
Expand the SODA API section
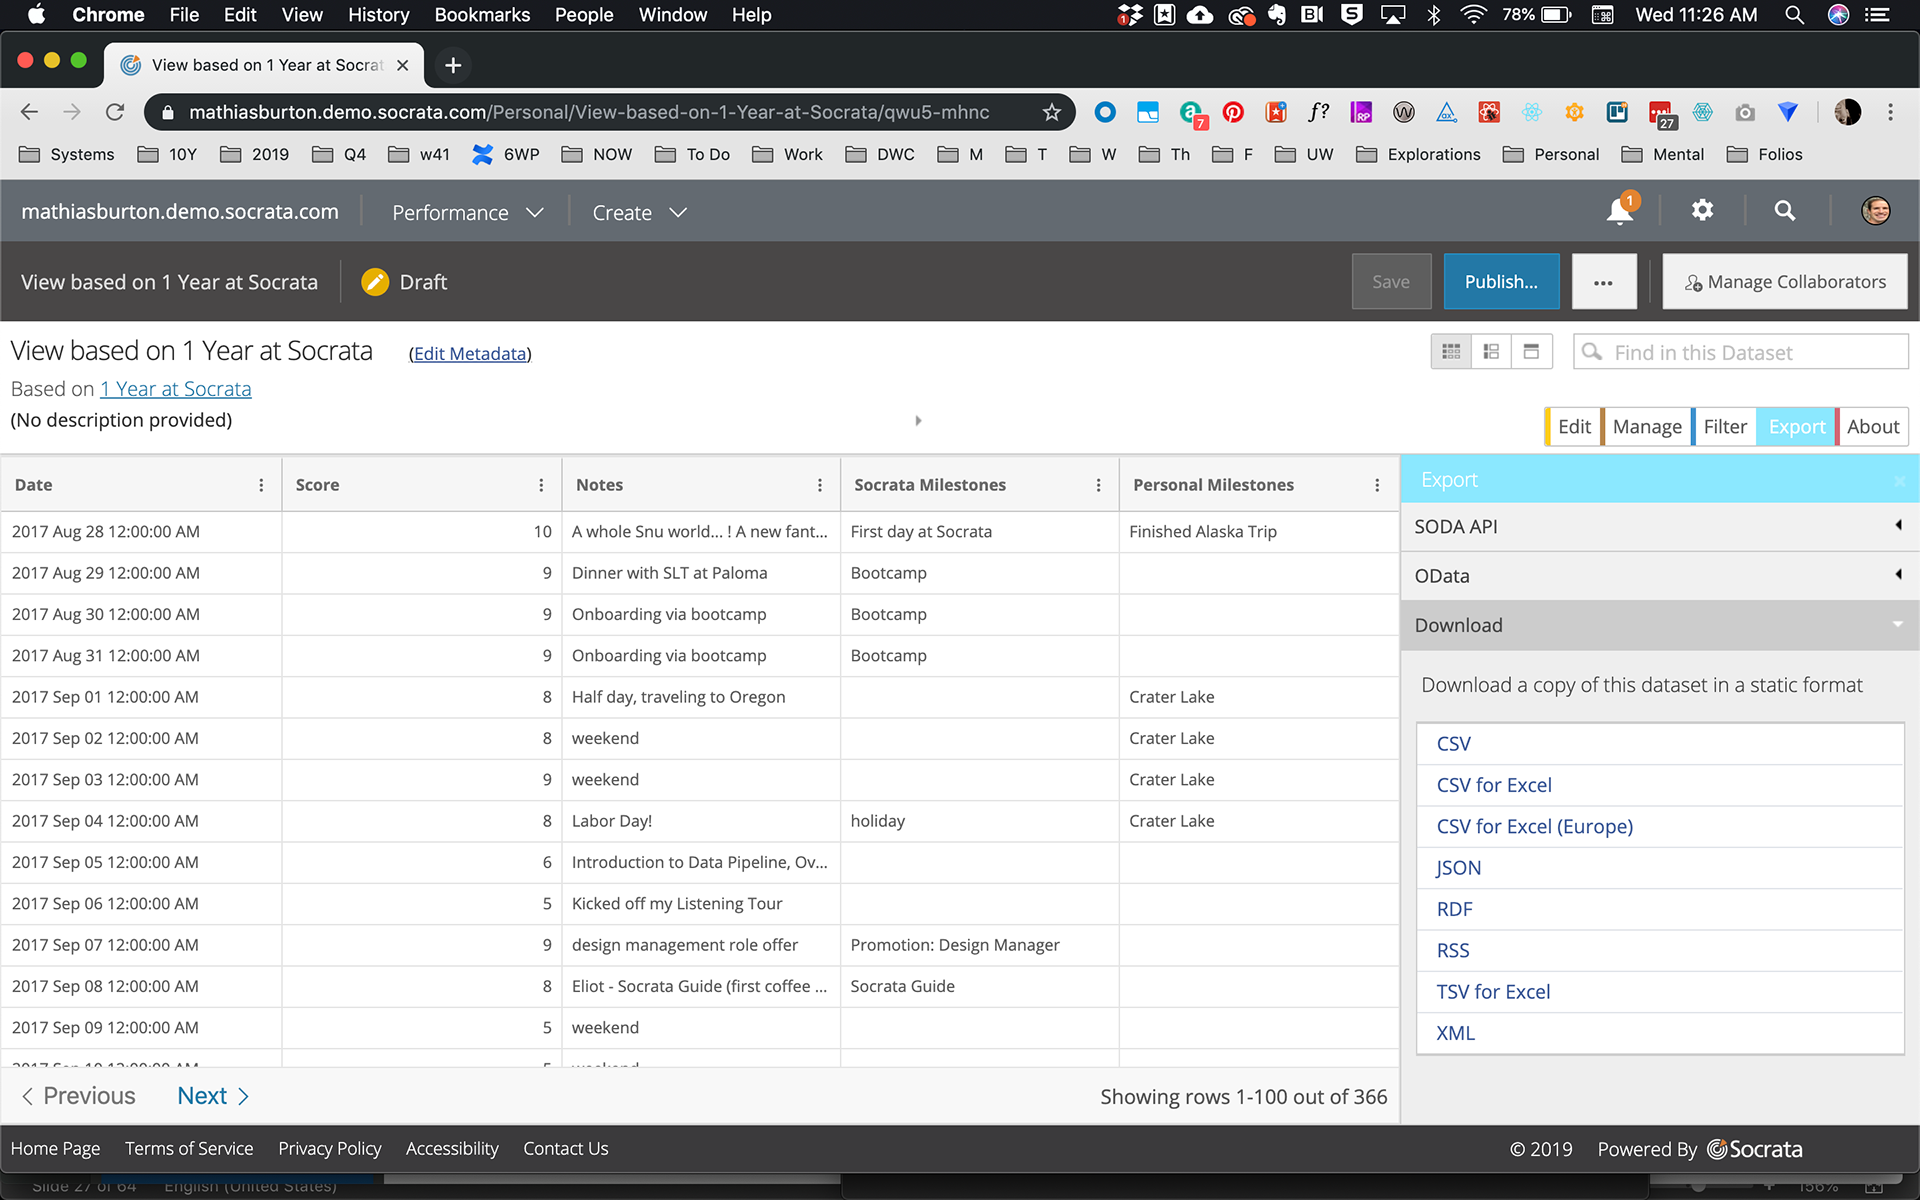coord(1660,526)
